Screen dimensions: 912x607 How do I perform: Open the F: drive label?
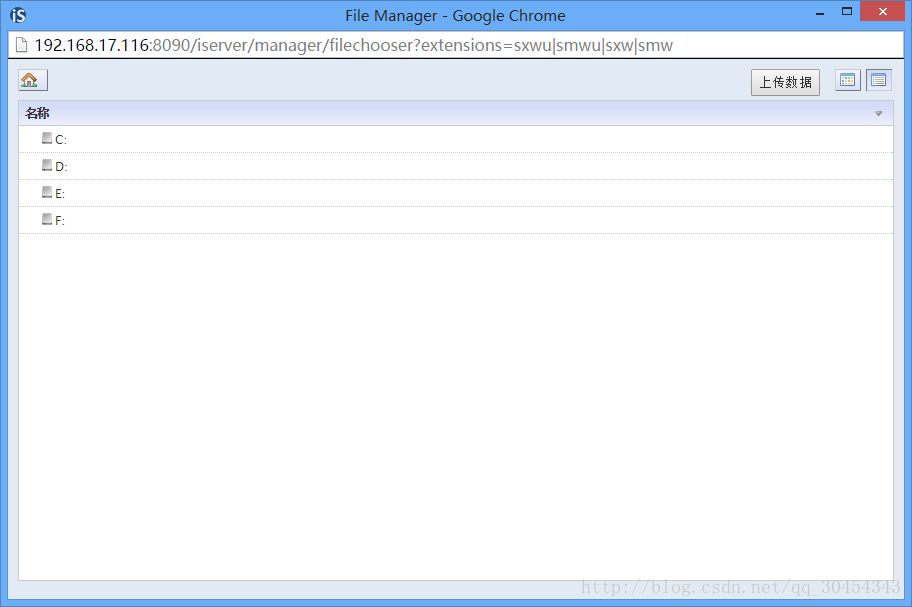click(60, 220)
